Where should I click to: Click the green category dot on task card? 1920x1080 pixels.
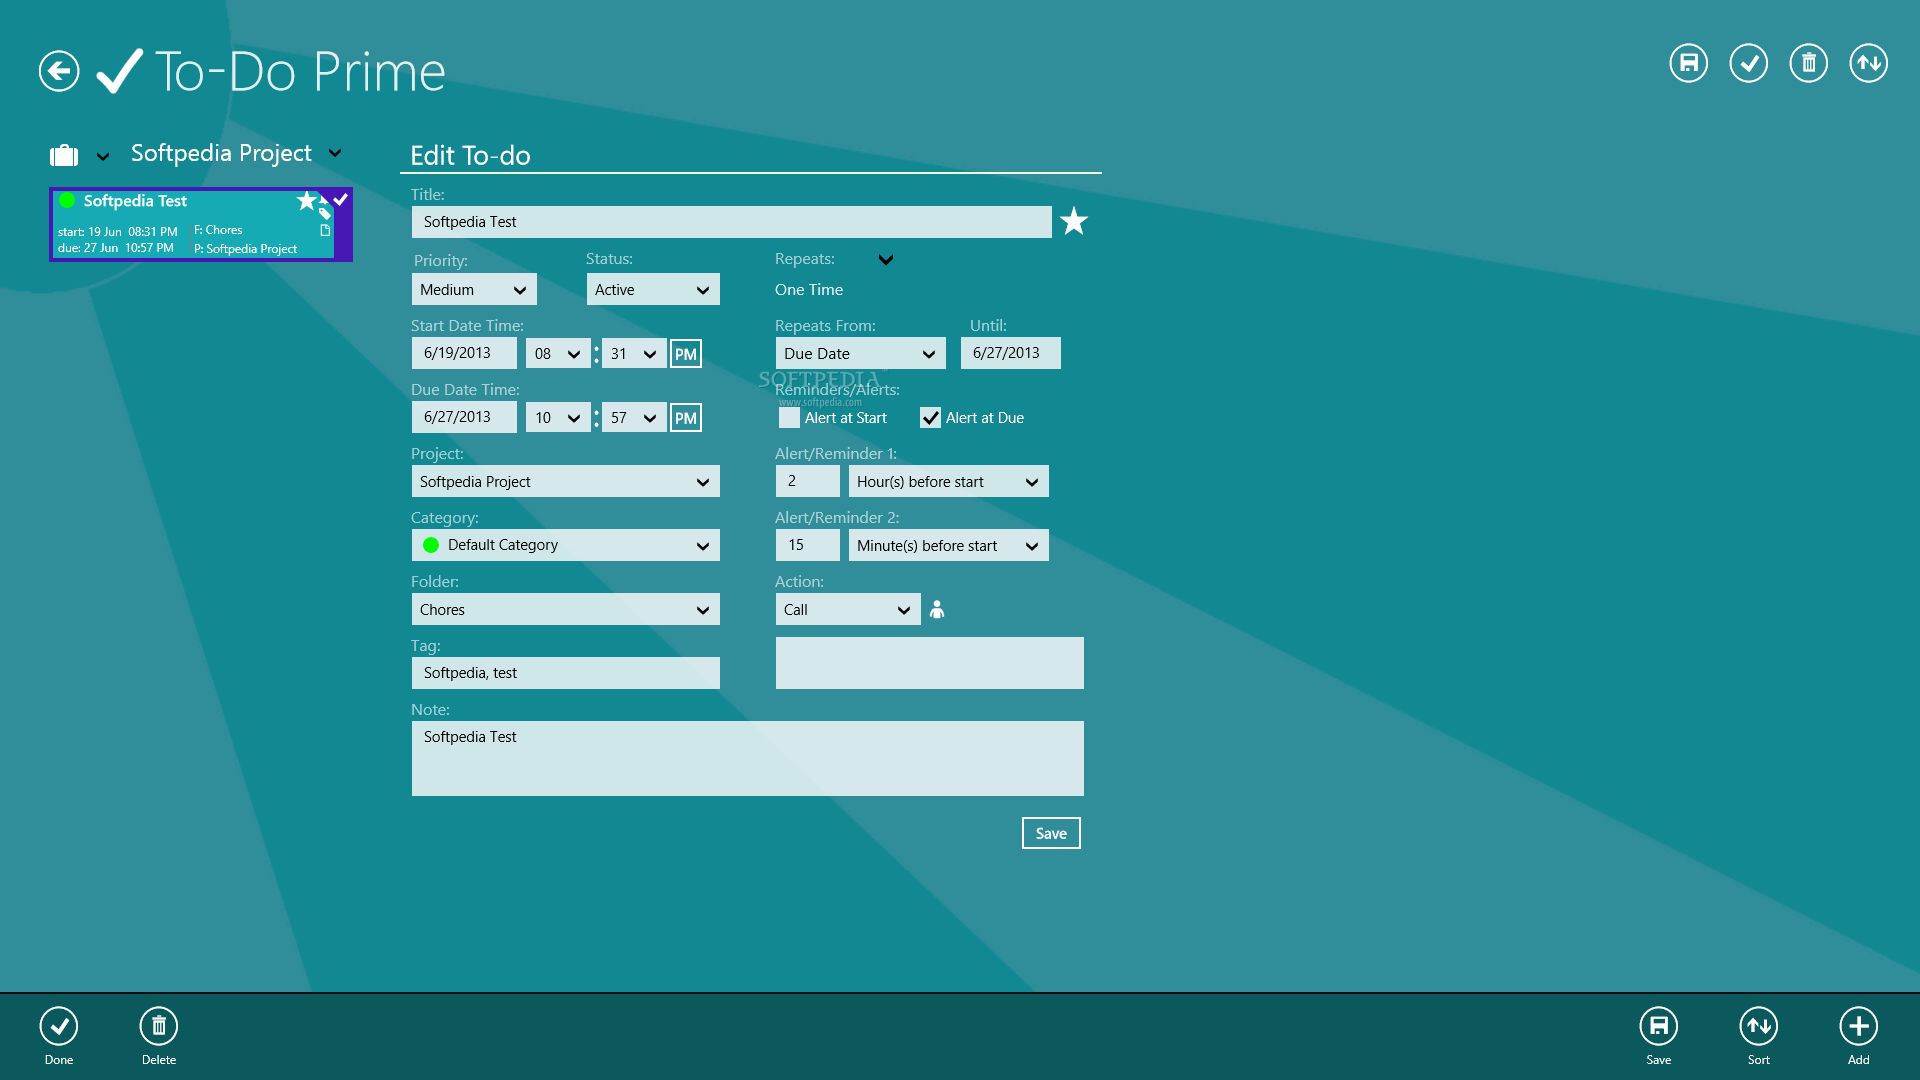[67, 200]
